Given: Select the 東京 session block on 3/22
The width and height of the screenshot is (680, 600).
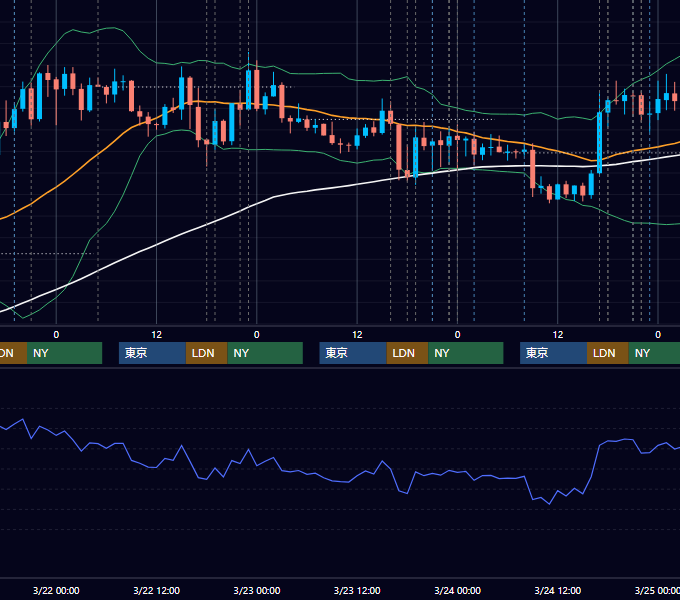Looking at the screenshot, I should pyautogui.click(x=152, y=353).
